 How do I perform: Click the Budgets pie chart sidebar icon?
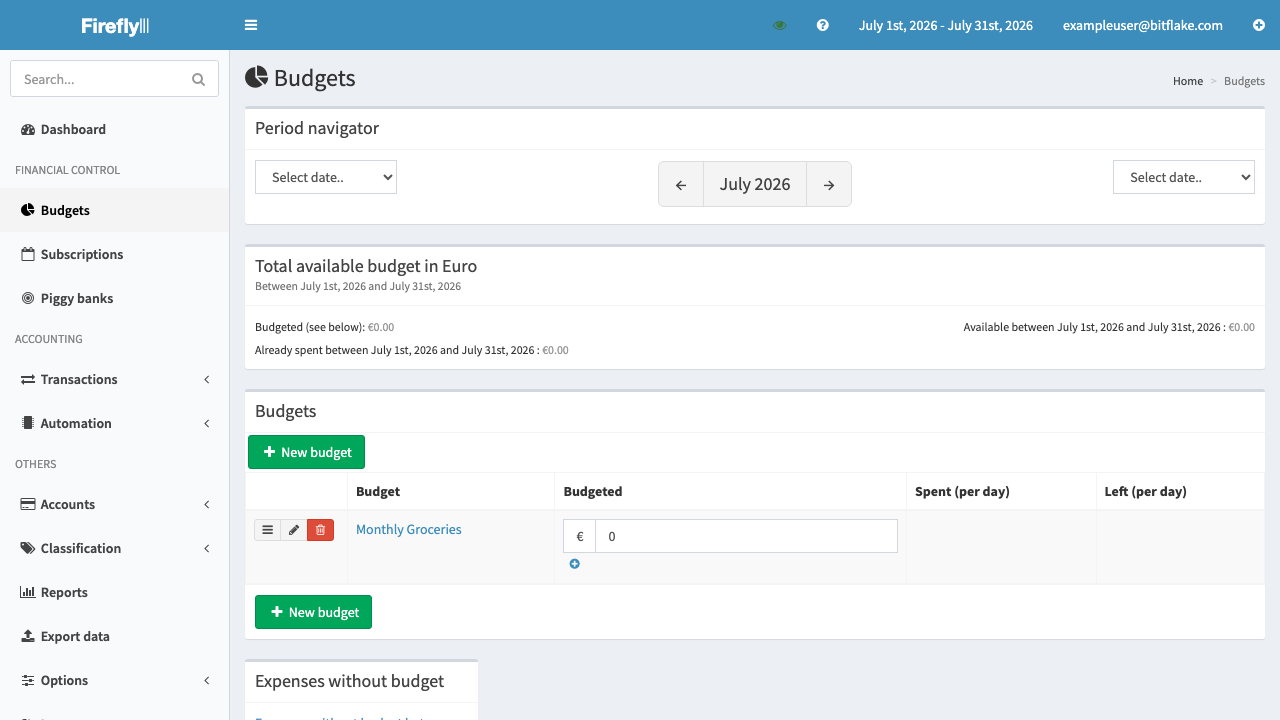28,210
